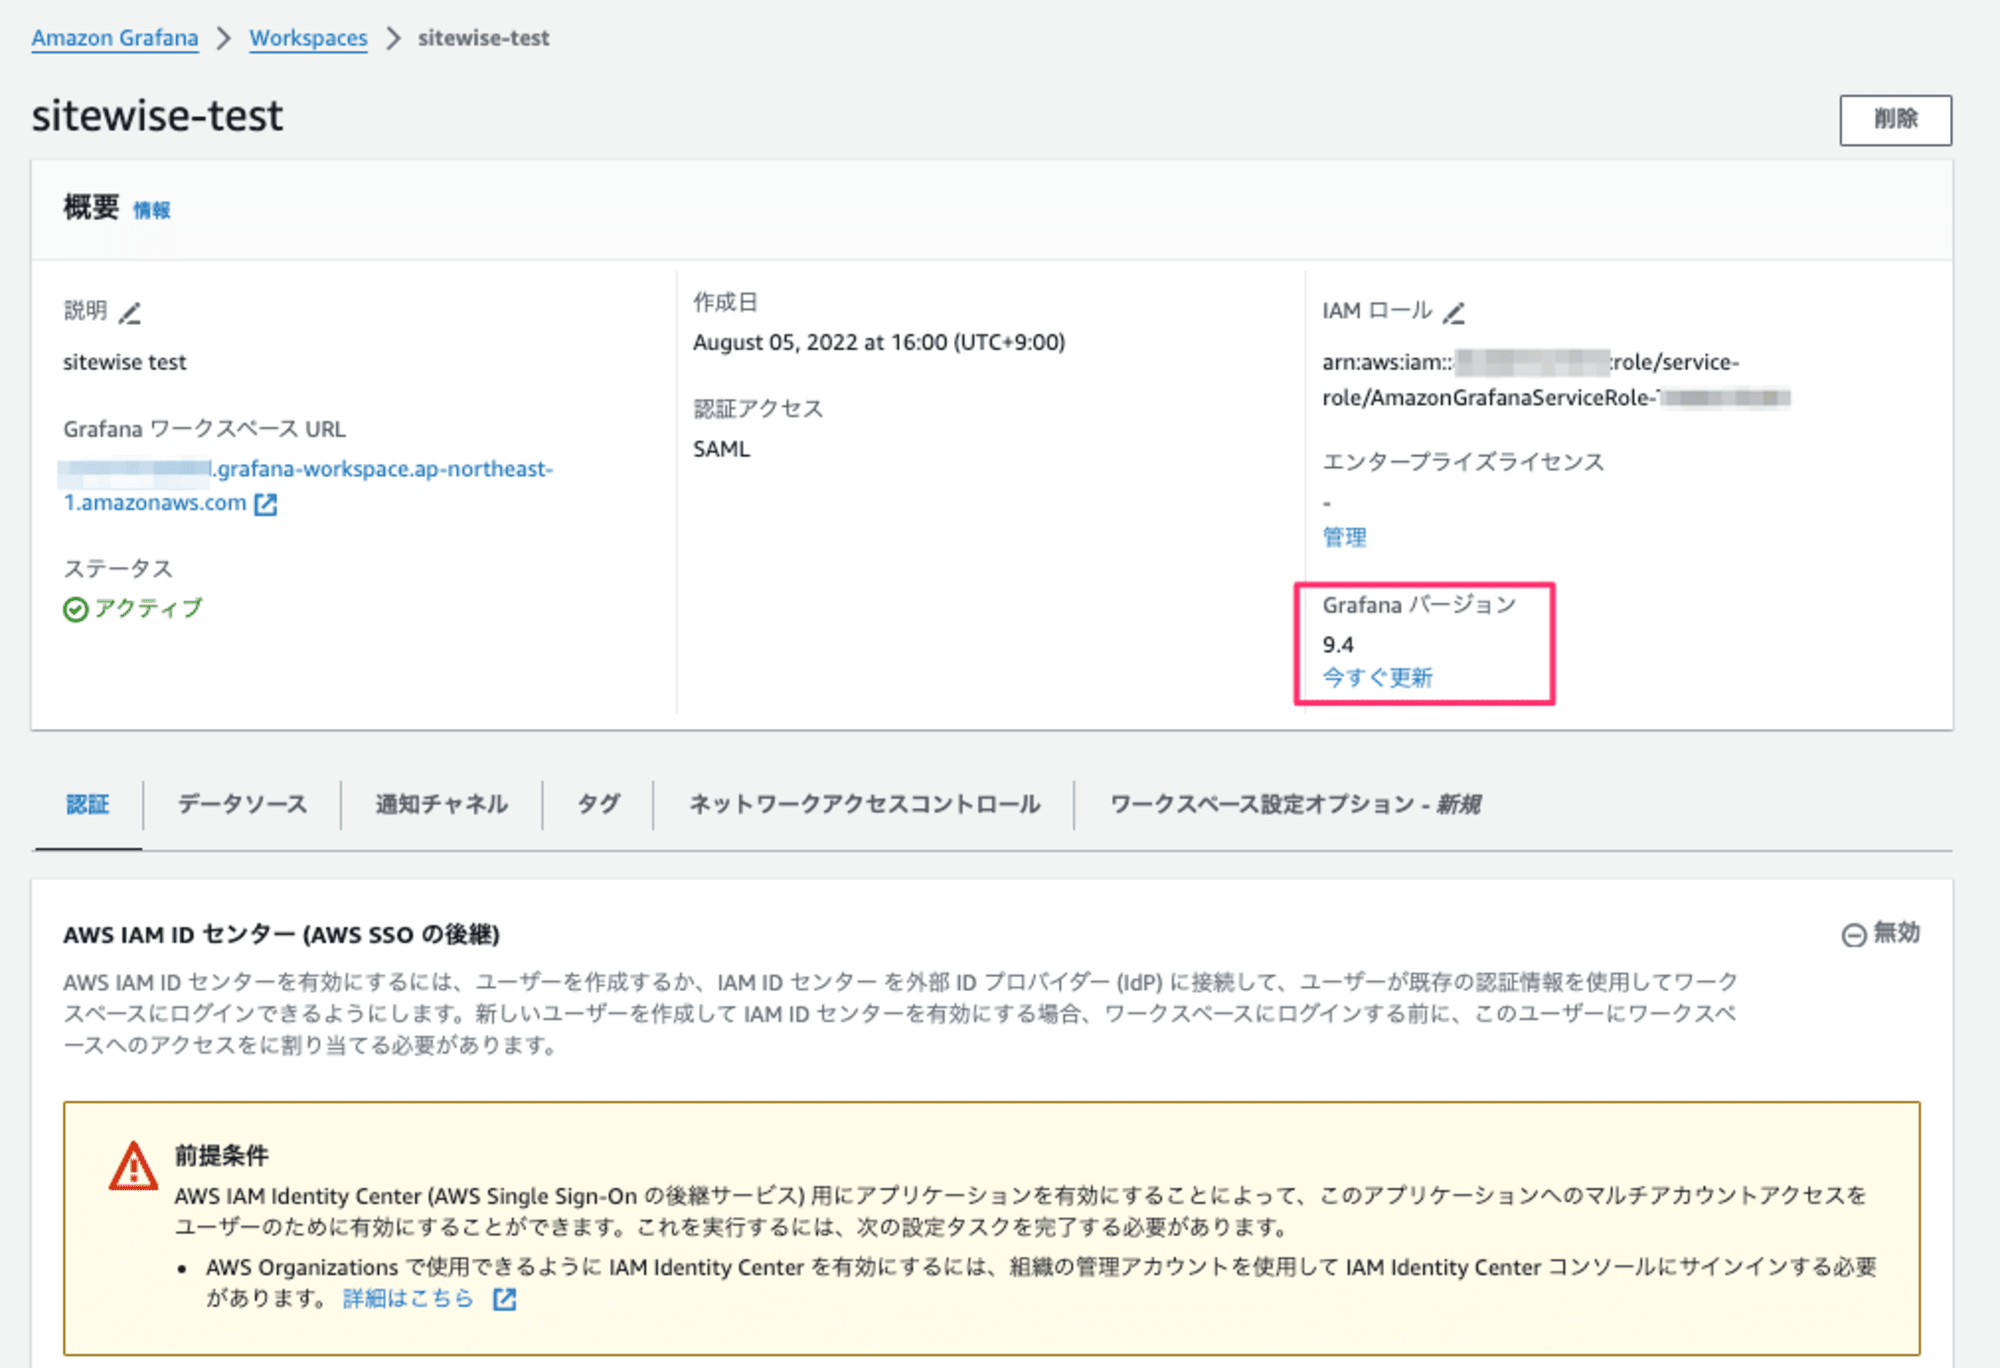This screenshot has height=1368, width=2000.
Task: Open the タグ tab
Action: pos(598,804)
